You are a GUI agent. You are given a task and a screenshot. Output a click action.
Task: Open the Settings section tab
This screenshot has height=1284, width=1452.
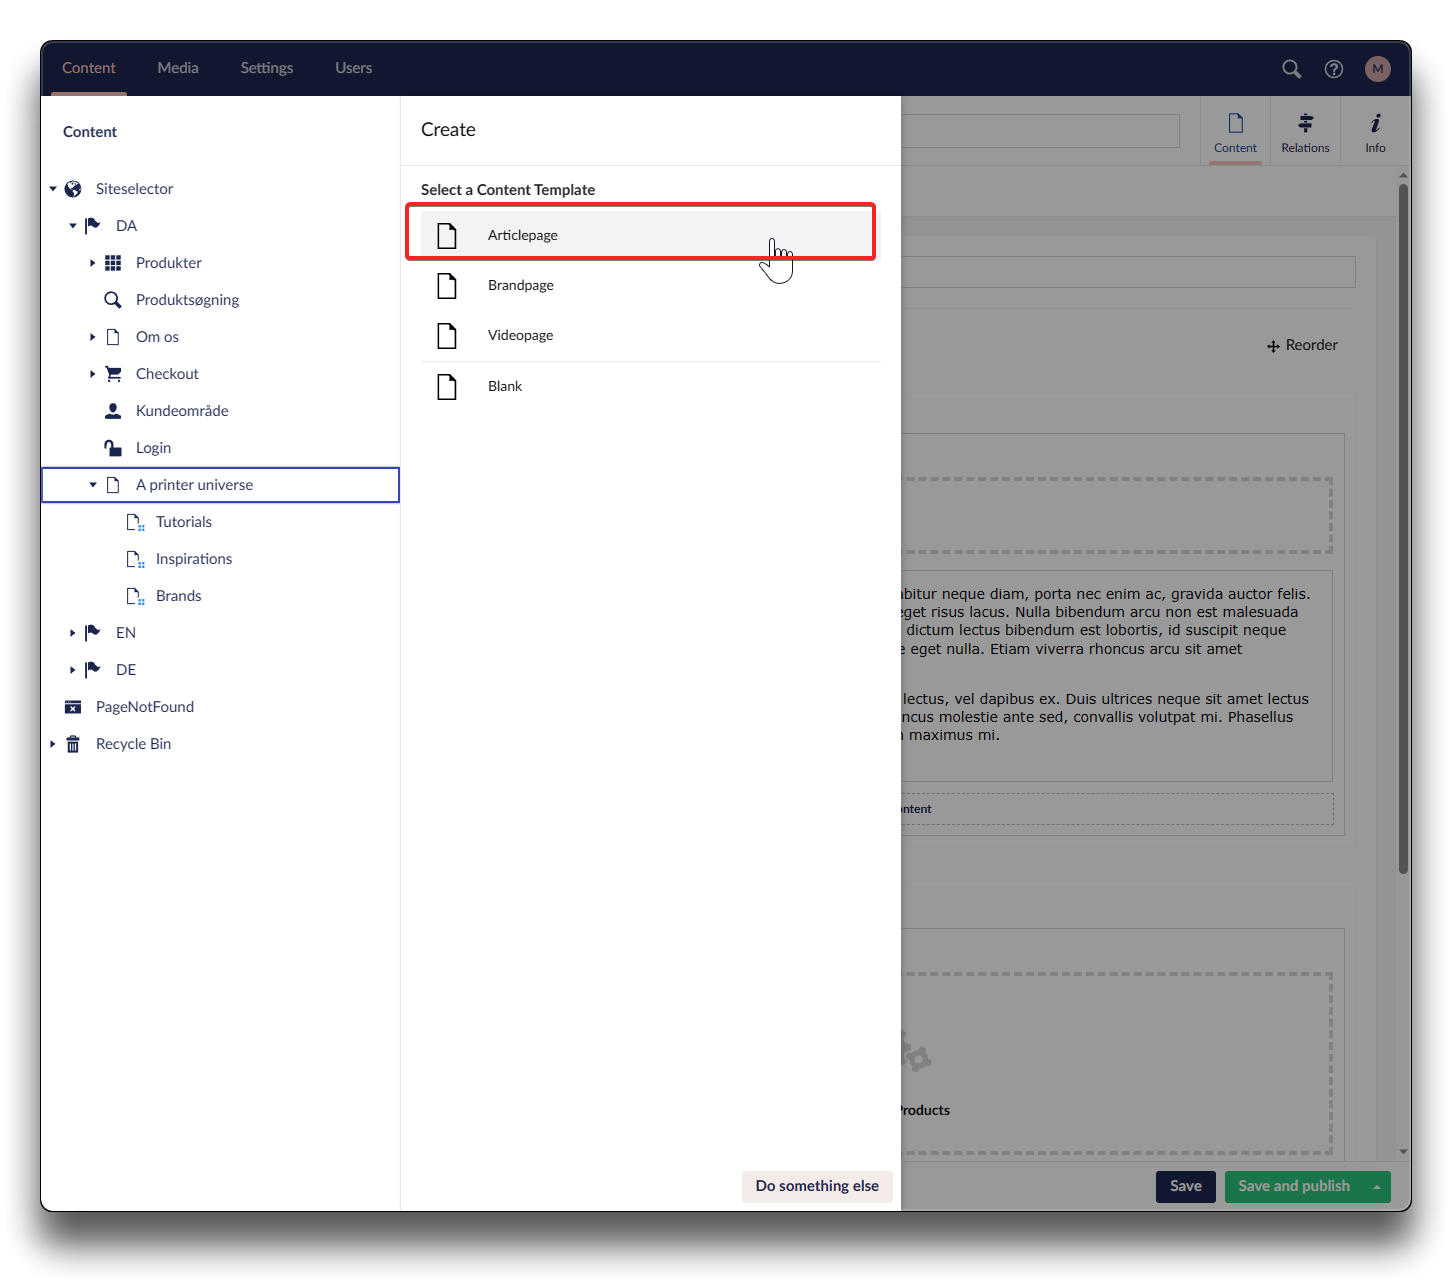(266, 68)
